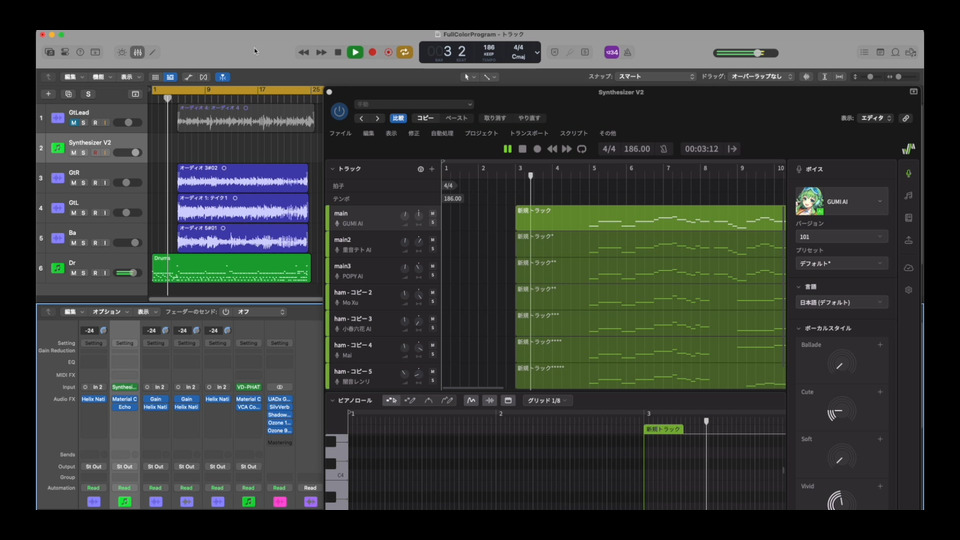Open the Mixer view icon in toolbar
This screenshot has height=540, width=960.
point(137,52)
